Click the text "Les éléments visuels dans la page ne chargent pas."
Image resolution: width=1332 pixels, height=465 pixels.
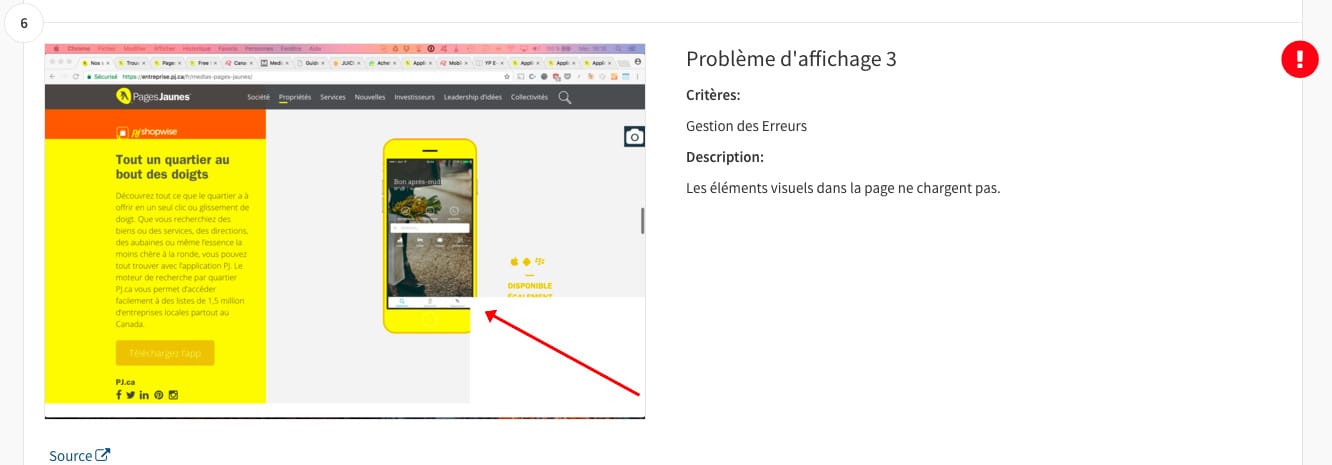[x=843, y=188]
